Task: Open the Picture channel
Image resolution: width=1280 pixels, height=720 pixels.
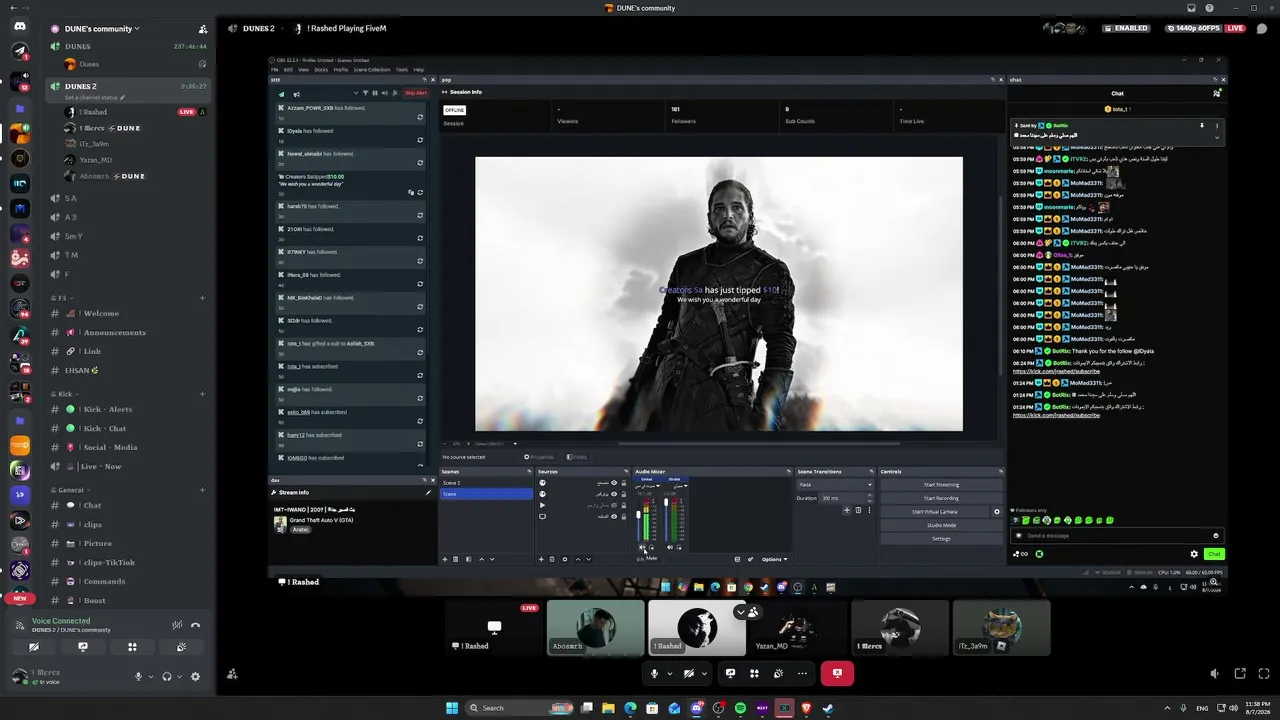Action: click(129, 543)
